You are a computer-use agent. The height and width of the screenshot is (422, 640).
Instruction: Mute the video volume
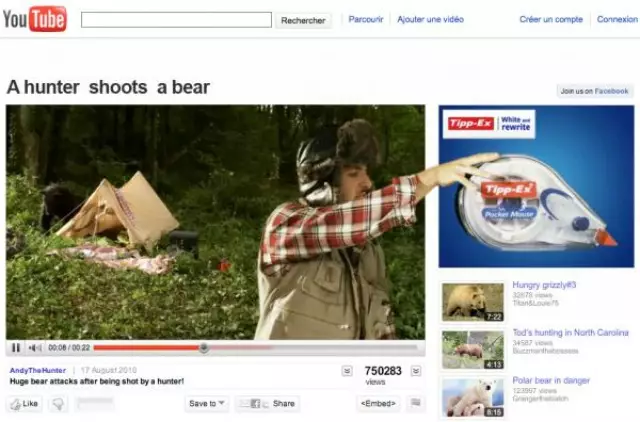click(x=35, y=348)
